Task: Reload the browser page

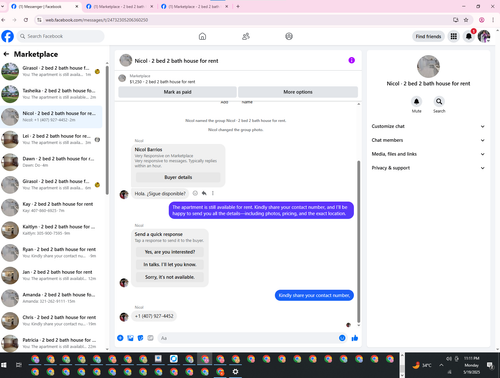Action: point(26,20)
